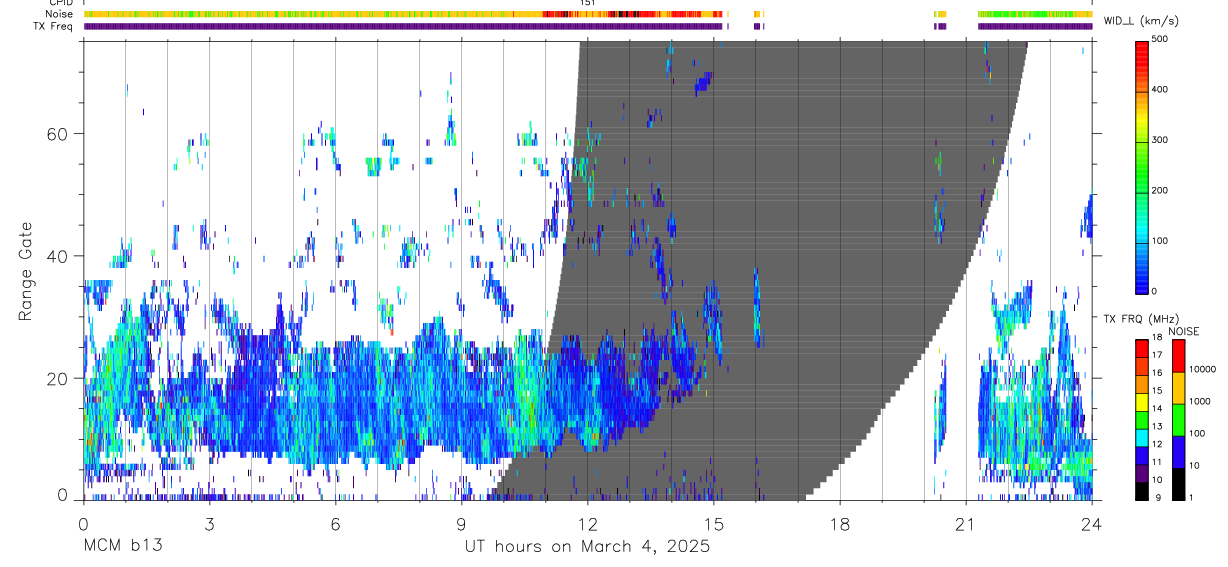Screen dimensions: 1228x567
Task: Click the '500' label on width colorbar
Action: point(1162,40)
